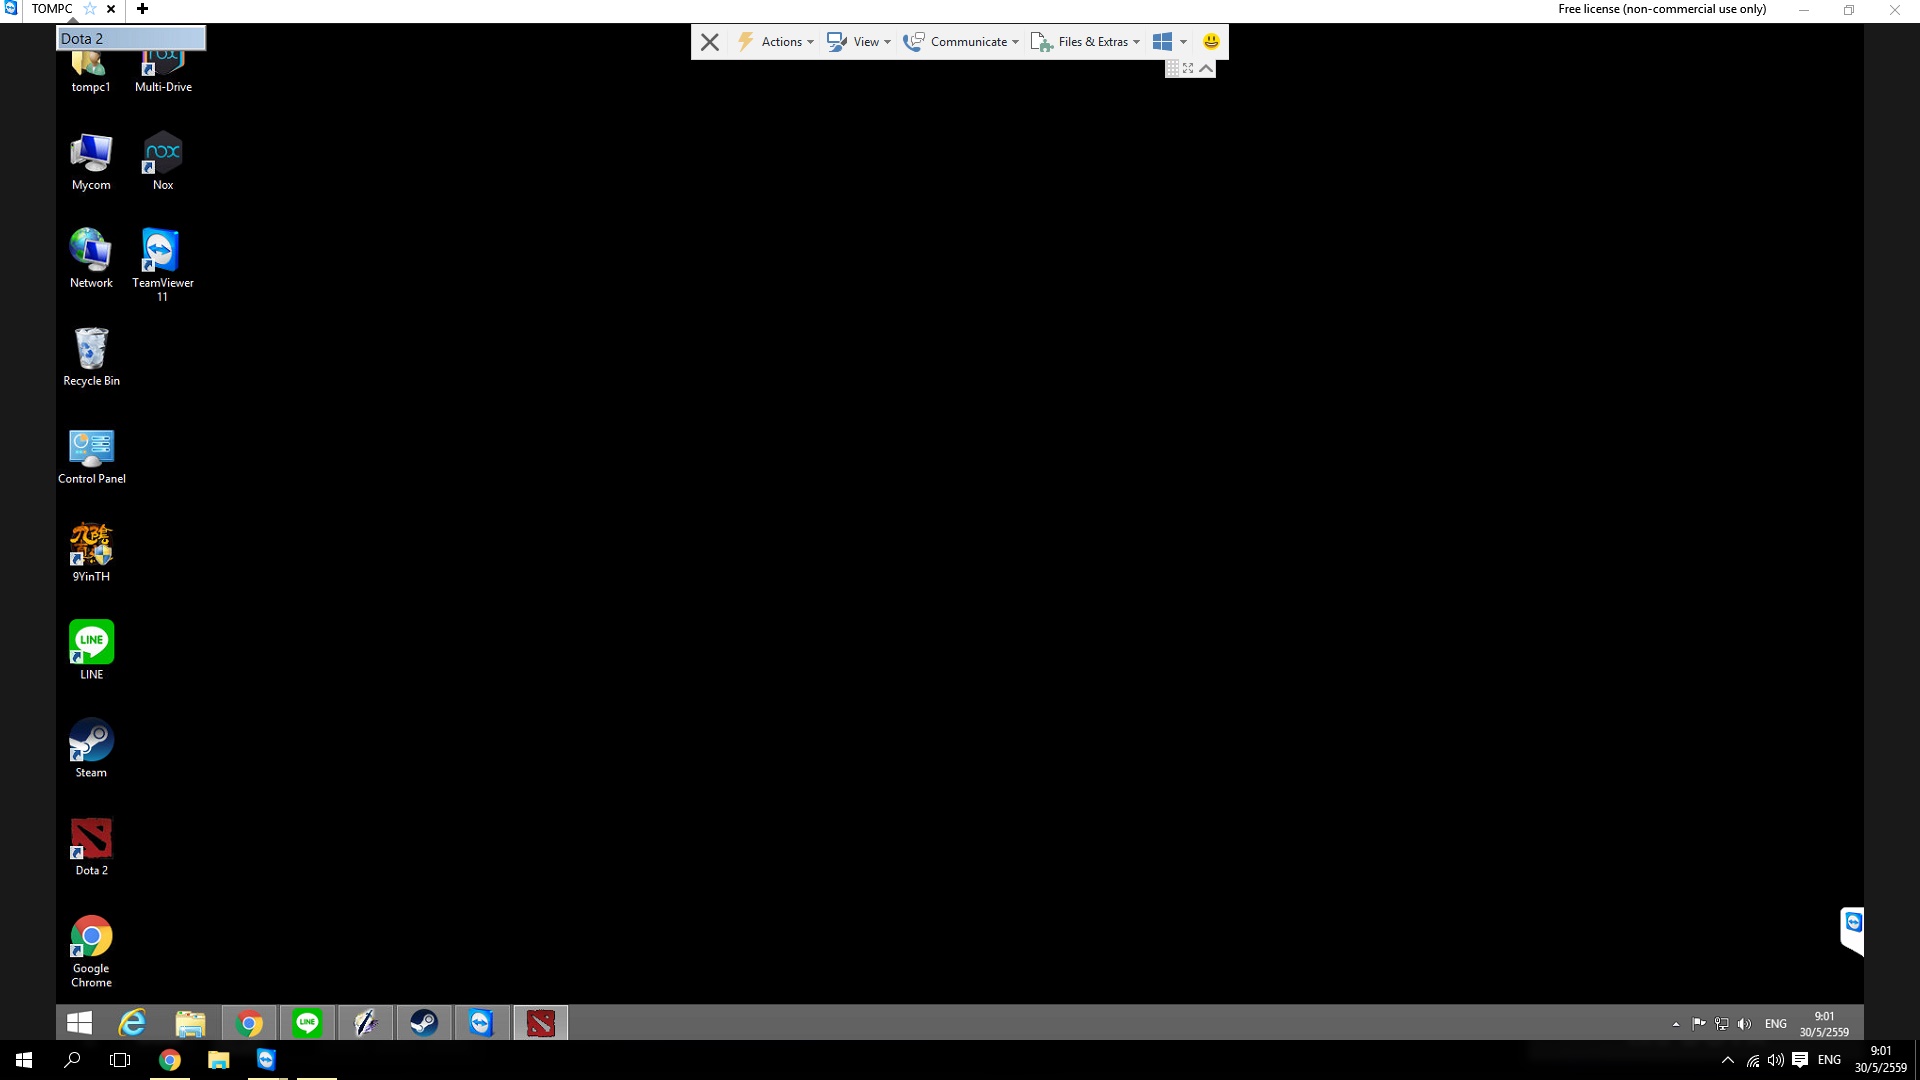Open local Task View button
This screenshot has width=1920, height=1080.
tap(120, 1060)
